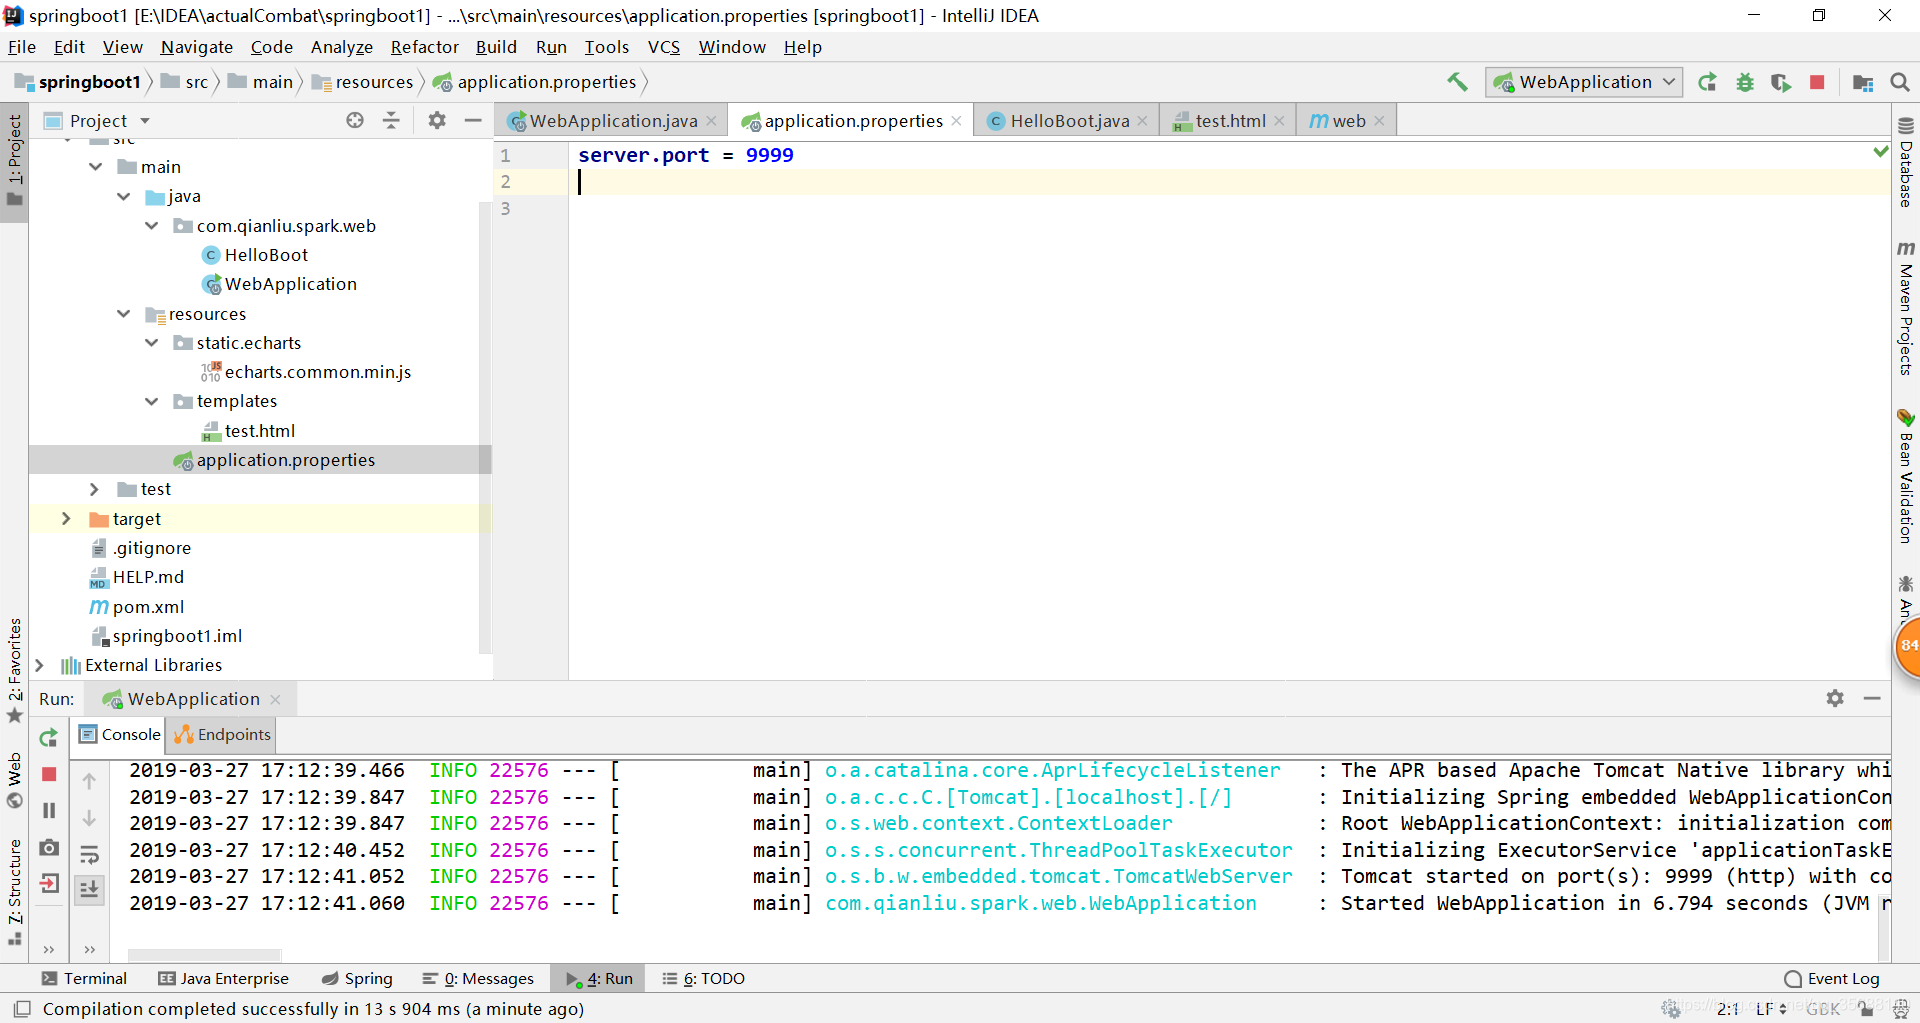Stop the running app in top toolbar

(1817, 82)
